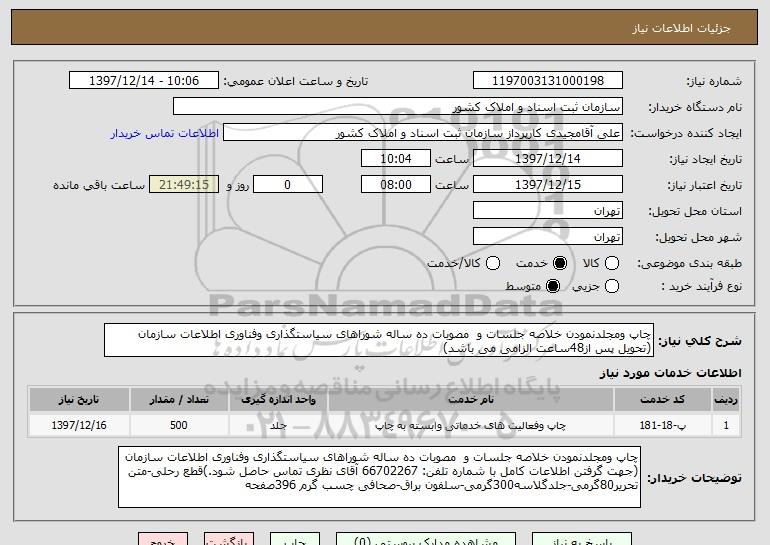This screenshot has height=545, width=770.
Task: Click service name cell چاپ وفعالیت های خدماتی
Action: (471, 425)
